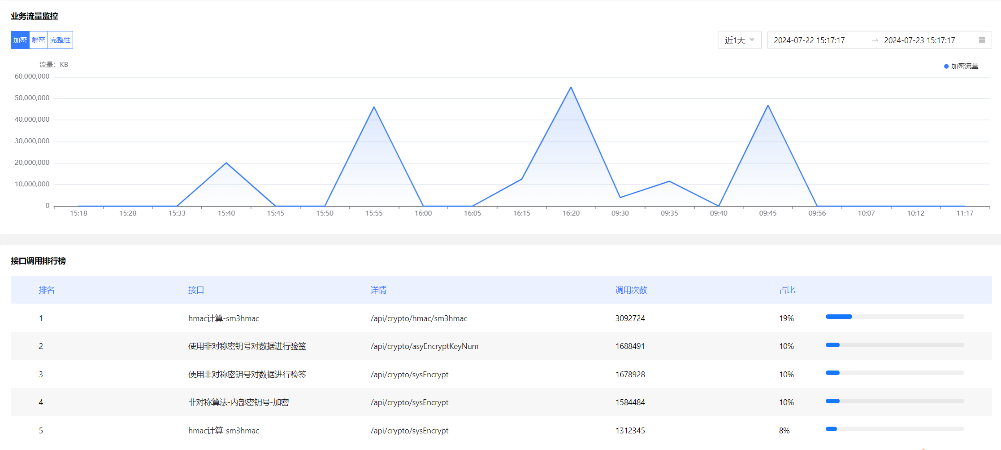The image size is (1001, 450).
Task: Select the first tab under 业务流量监控
Action: coord(20,40)
